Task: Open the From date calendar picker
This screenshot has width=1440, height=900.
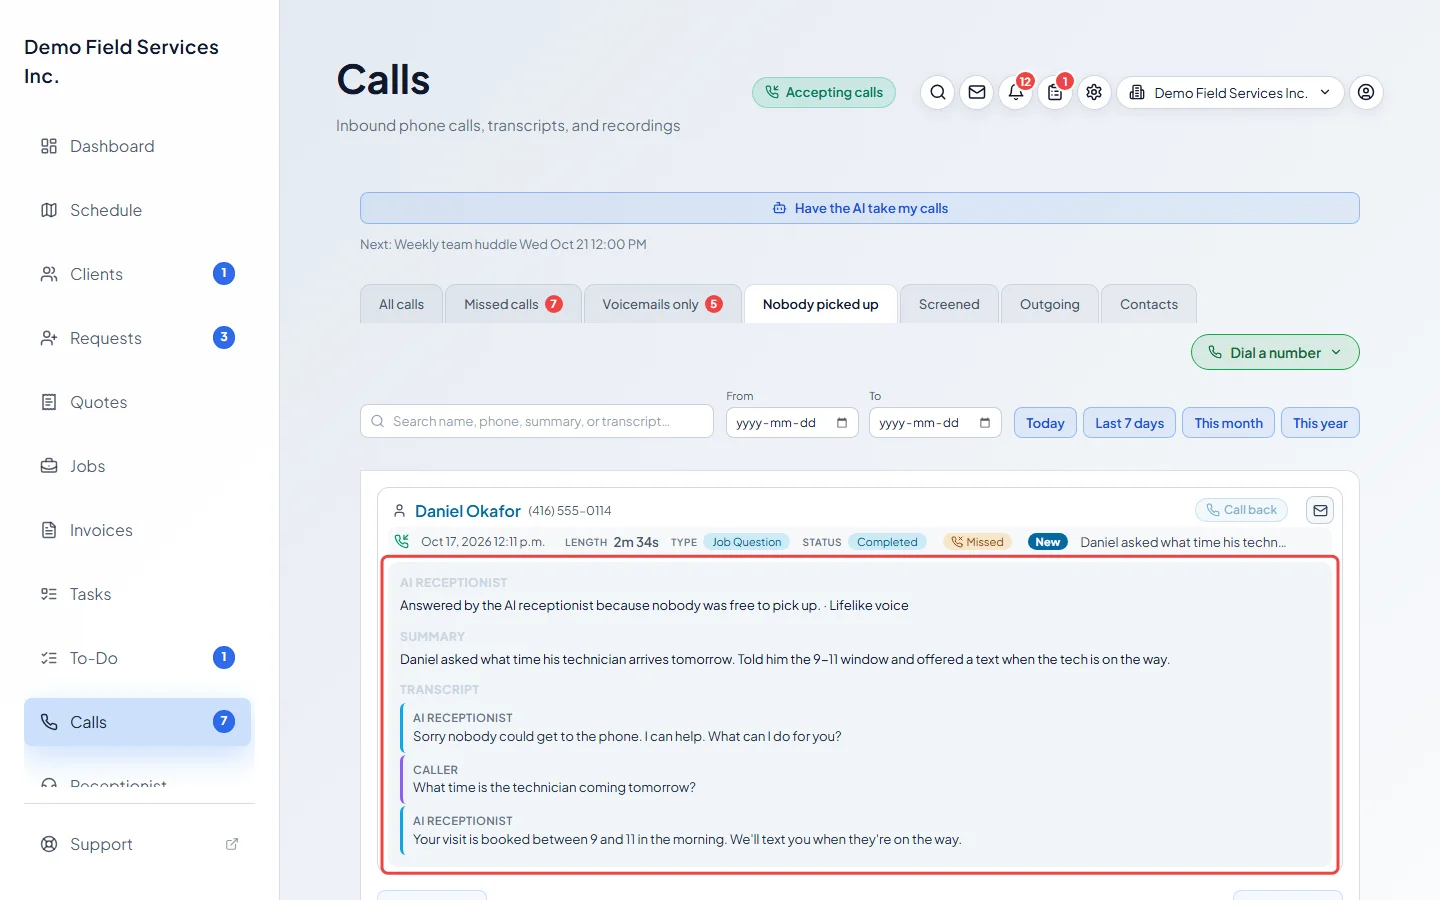Action: click(842, 423)
